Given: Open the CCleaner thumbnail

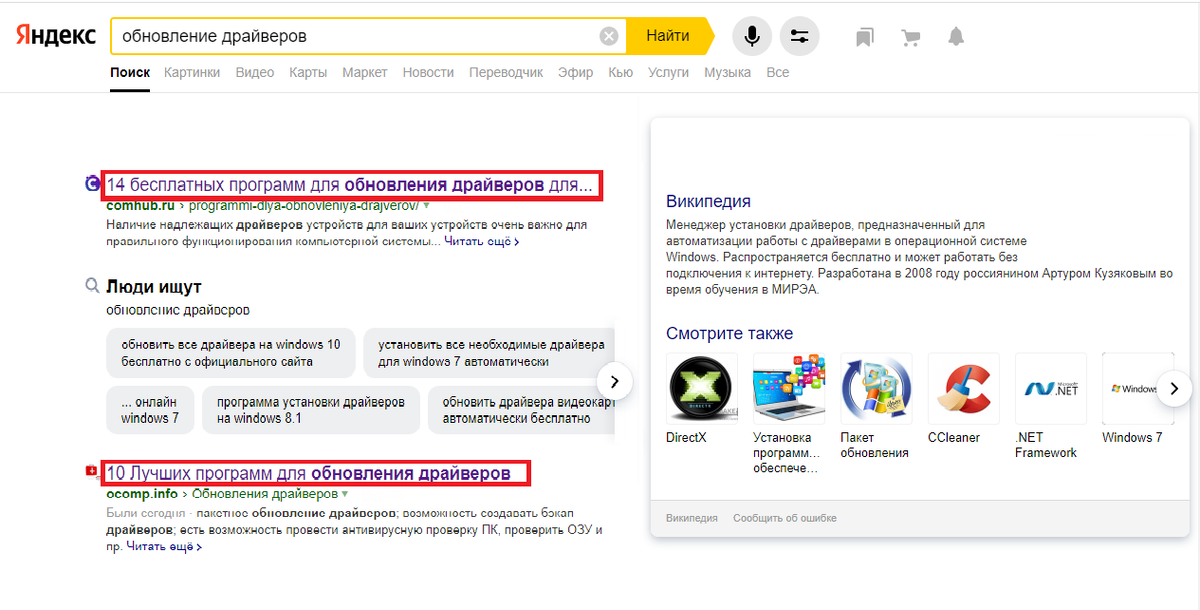Looking at the screenshot, I should point(964,388).
